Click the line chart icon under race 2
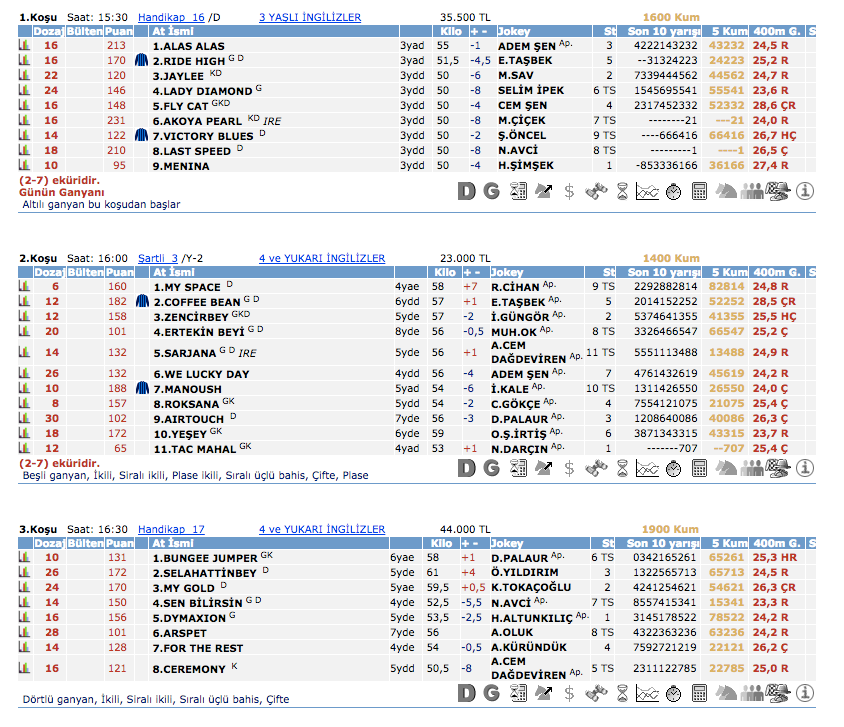Screen dimensions: 844x727 pyautogui.click(x=647, y=468)
